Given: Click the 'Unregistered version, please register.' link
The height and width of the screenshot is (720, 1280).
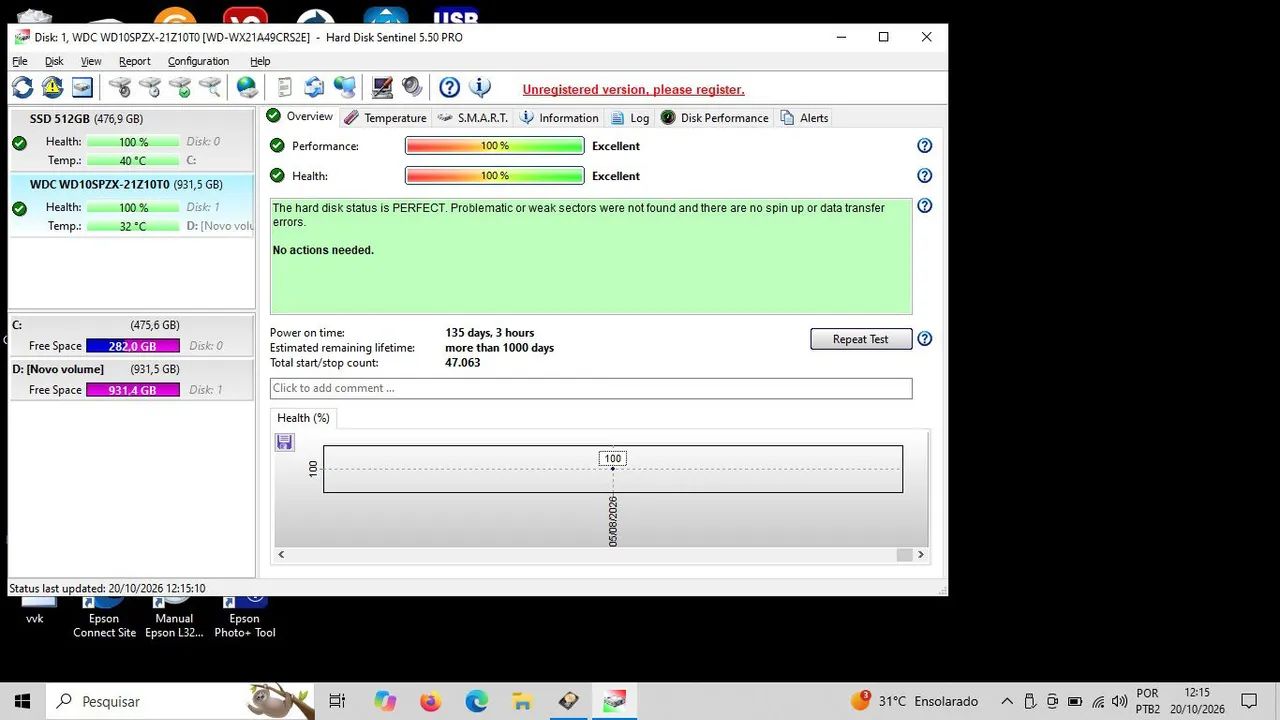Looking at the screenshot, I should point(633,89).
